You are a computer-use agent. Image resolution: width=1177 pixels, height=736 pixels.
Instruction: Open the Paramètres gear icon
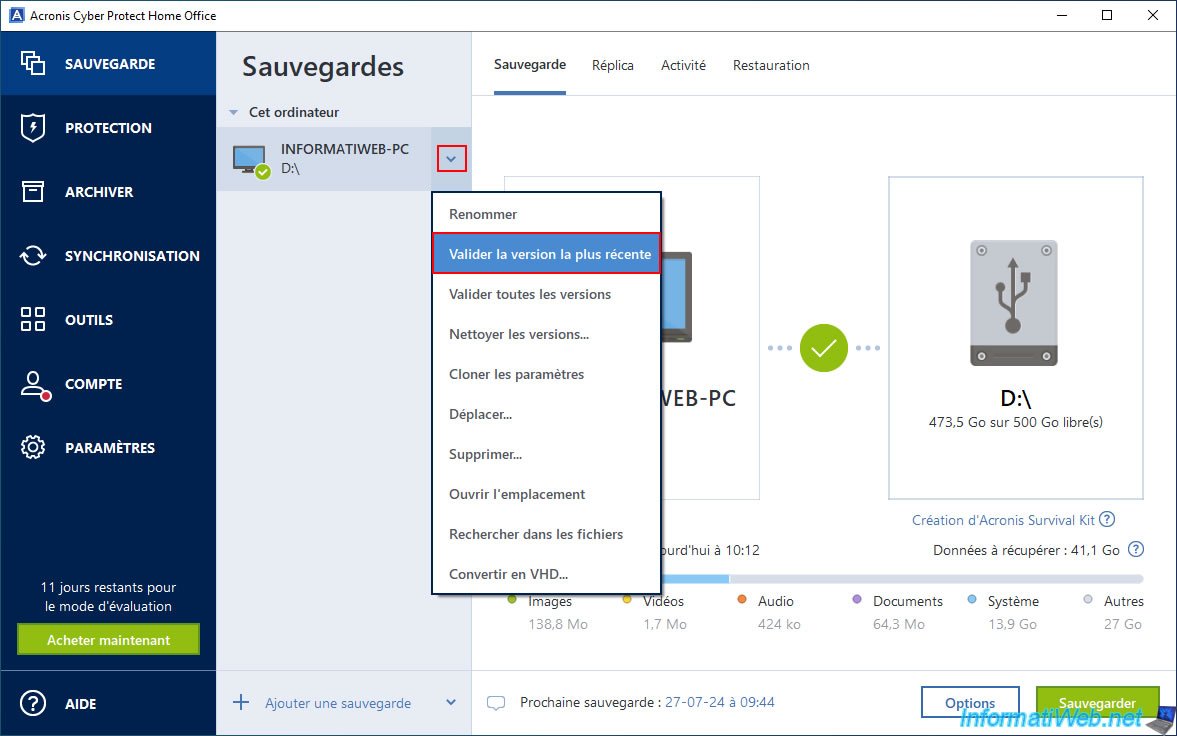click(x=33, y=448)
